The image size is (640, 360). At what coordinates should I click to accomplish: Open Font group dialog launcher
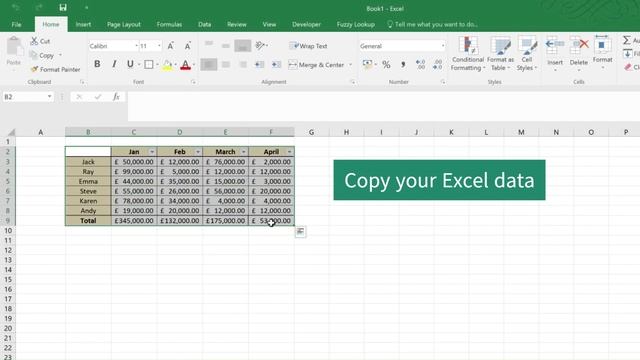(193, 82)
